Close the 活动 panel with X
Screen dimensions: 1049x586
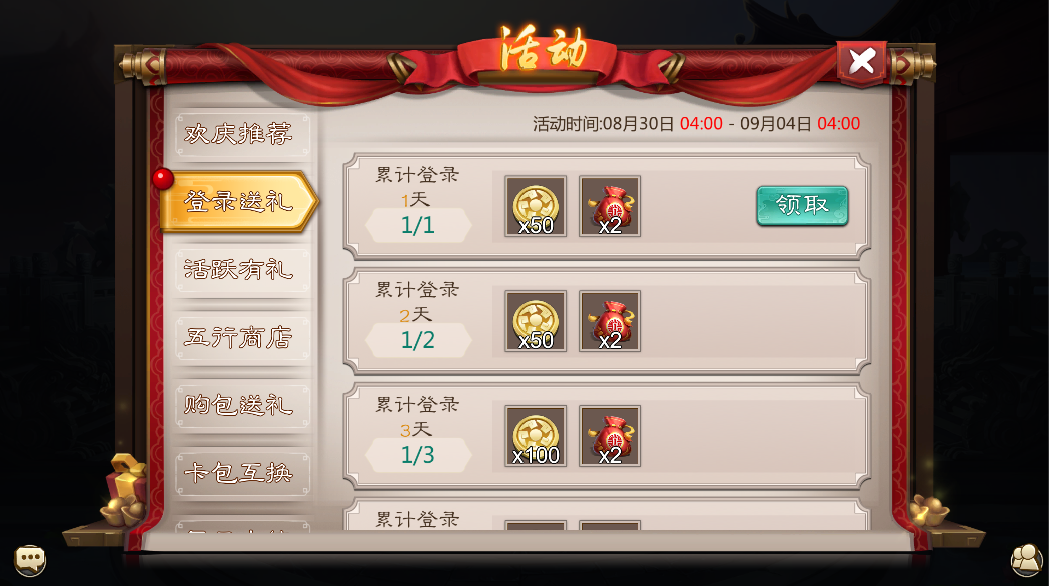pyautogui.click(x=862, y=62)
